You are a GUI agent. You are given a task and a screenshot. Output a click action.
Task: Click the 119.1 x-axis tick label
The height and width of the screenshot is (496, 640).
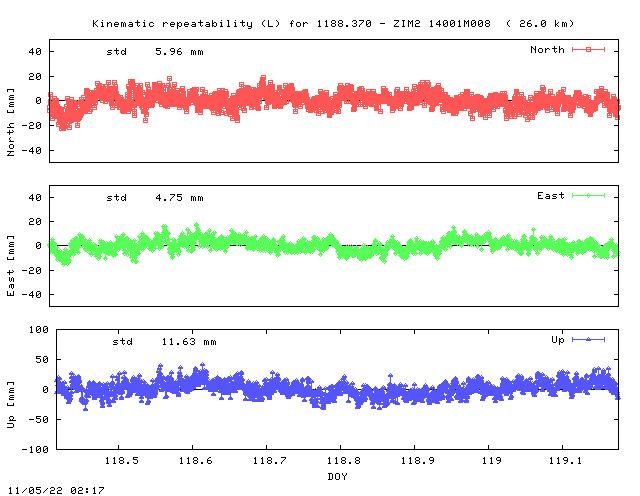click(x=565, y=461)
